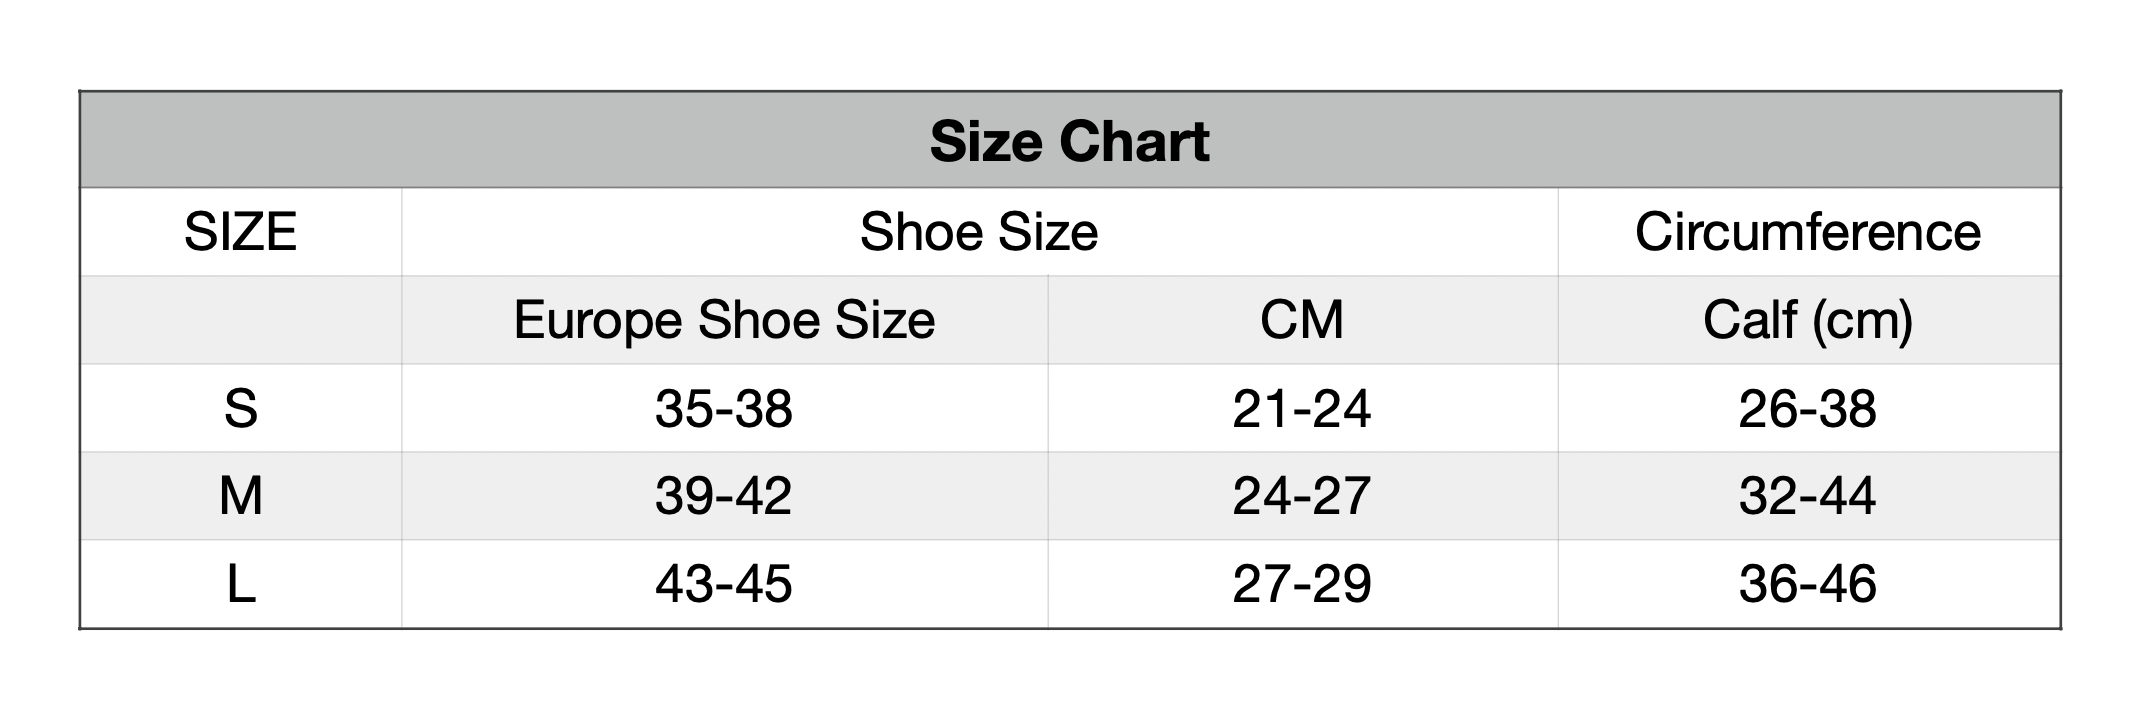
Task: Select the 39-42 Europe shoe size cell
Action: (x=724, y=496)
